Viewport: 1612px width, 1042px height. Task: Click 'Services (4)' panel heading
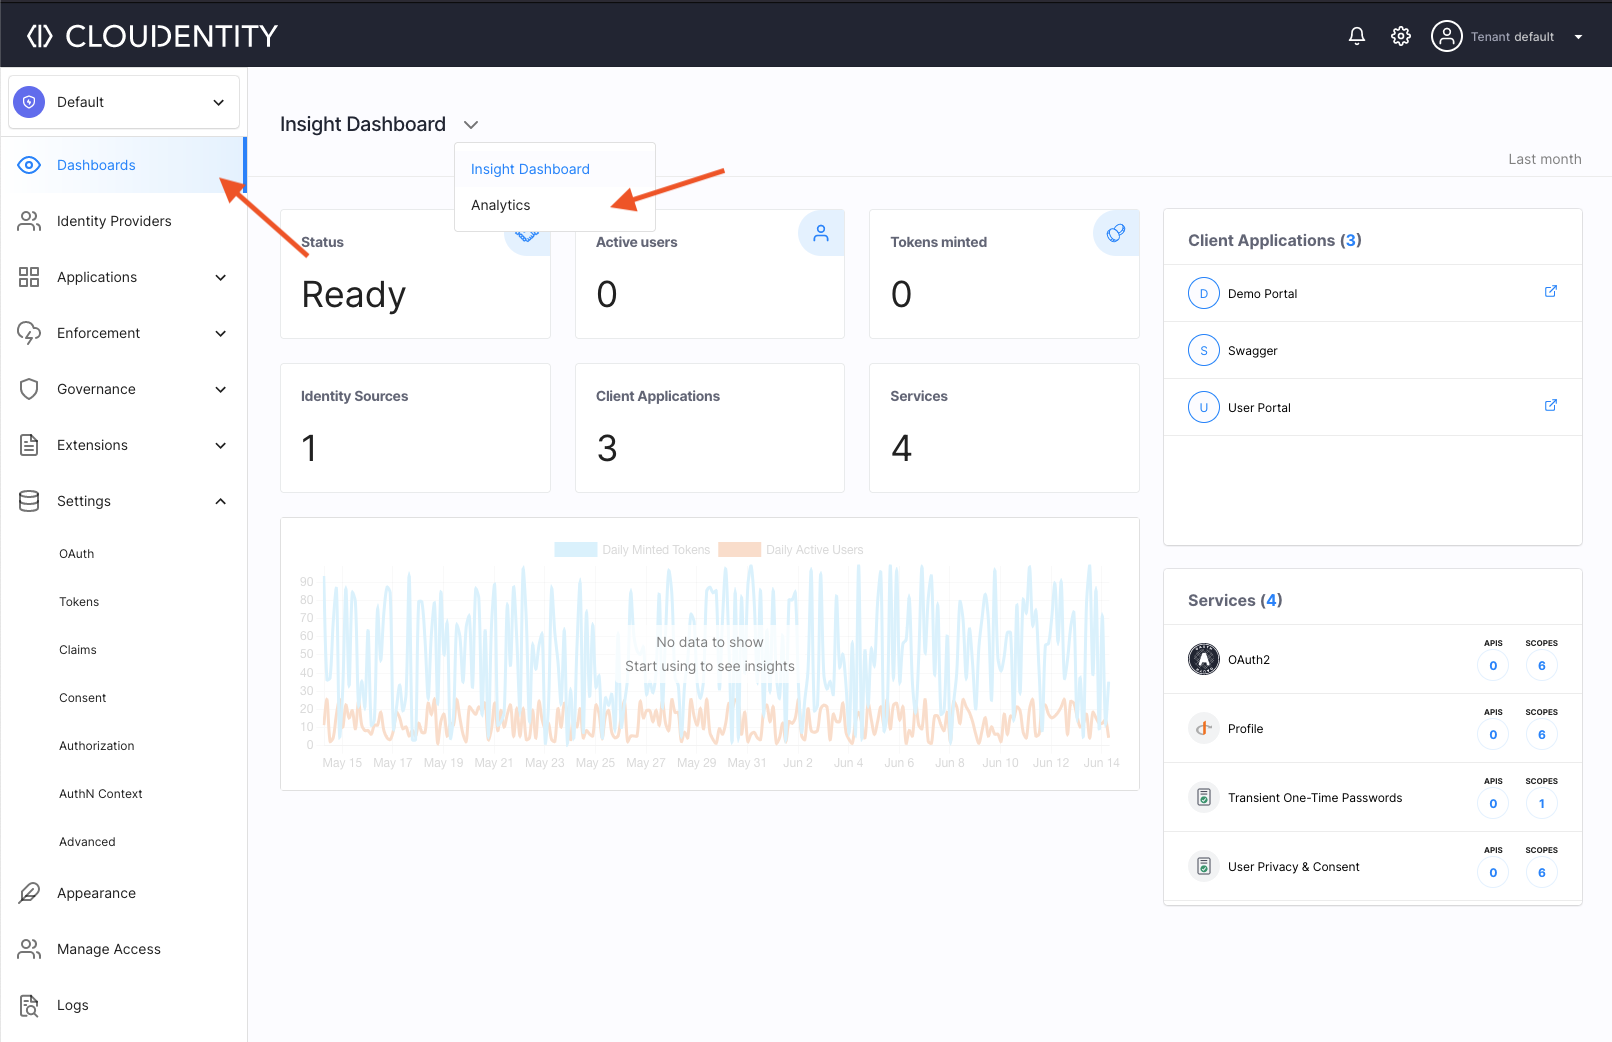[1235, 600]
